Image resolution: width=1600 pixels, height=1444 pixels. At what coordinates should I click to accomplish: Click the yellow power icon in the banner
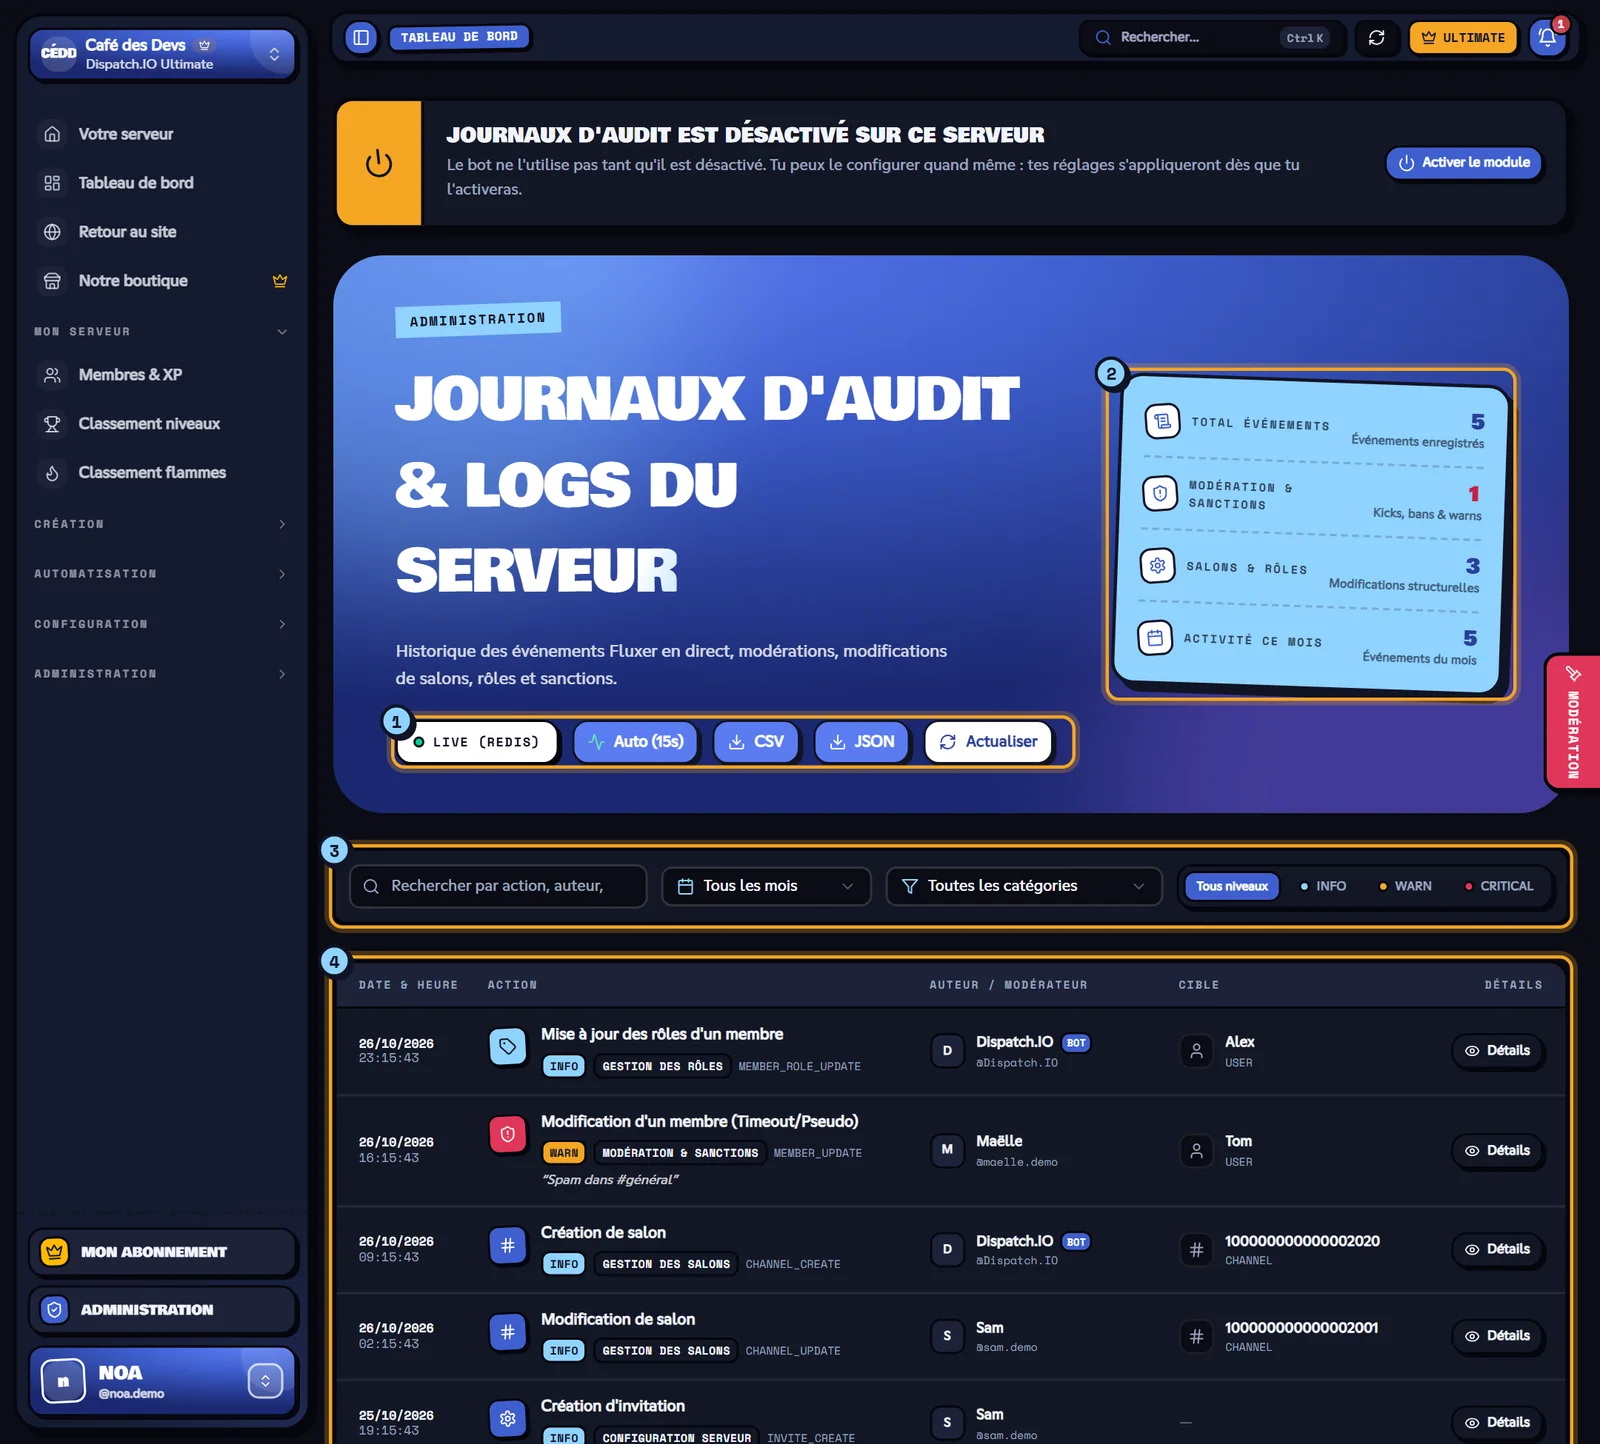coord(379,163)
